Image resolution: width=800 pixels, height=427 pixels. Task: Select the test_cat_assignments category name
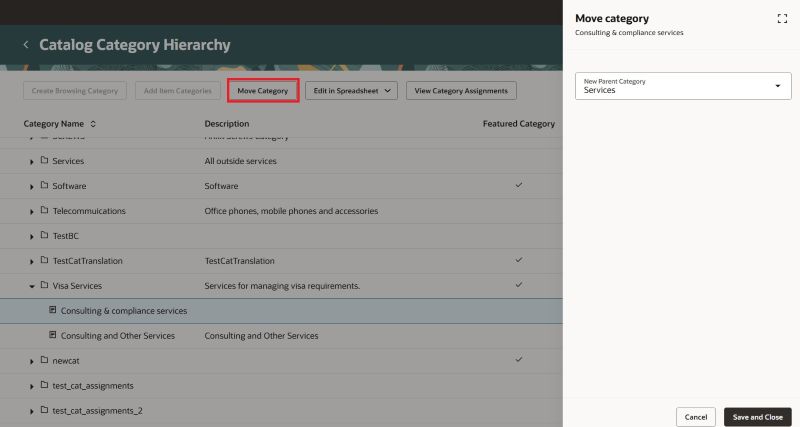tap(93, 386)
